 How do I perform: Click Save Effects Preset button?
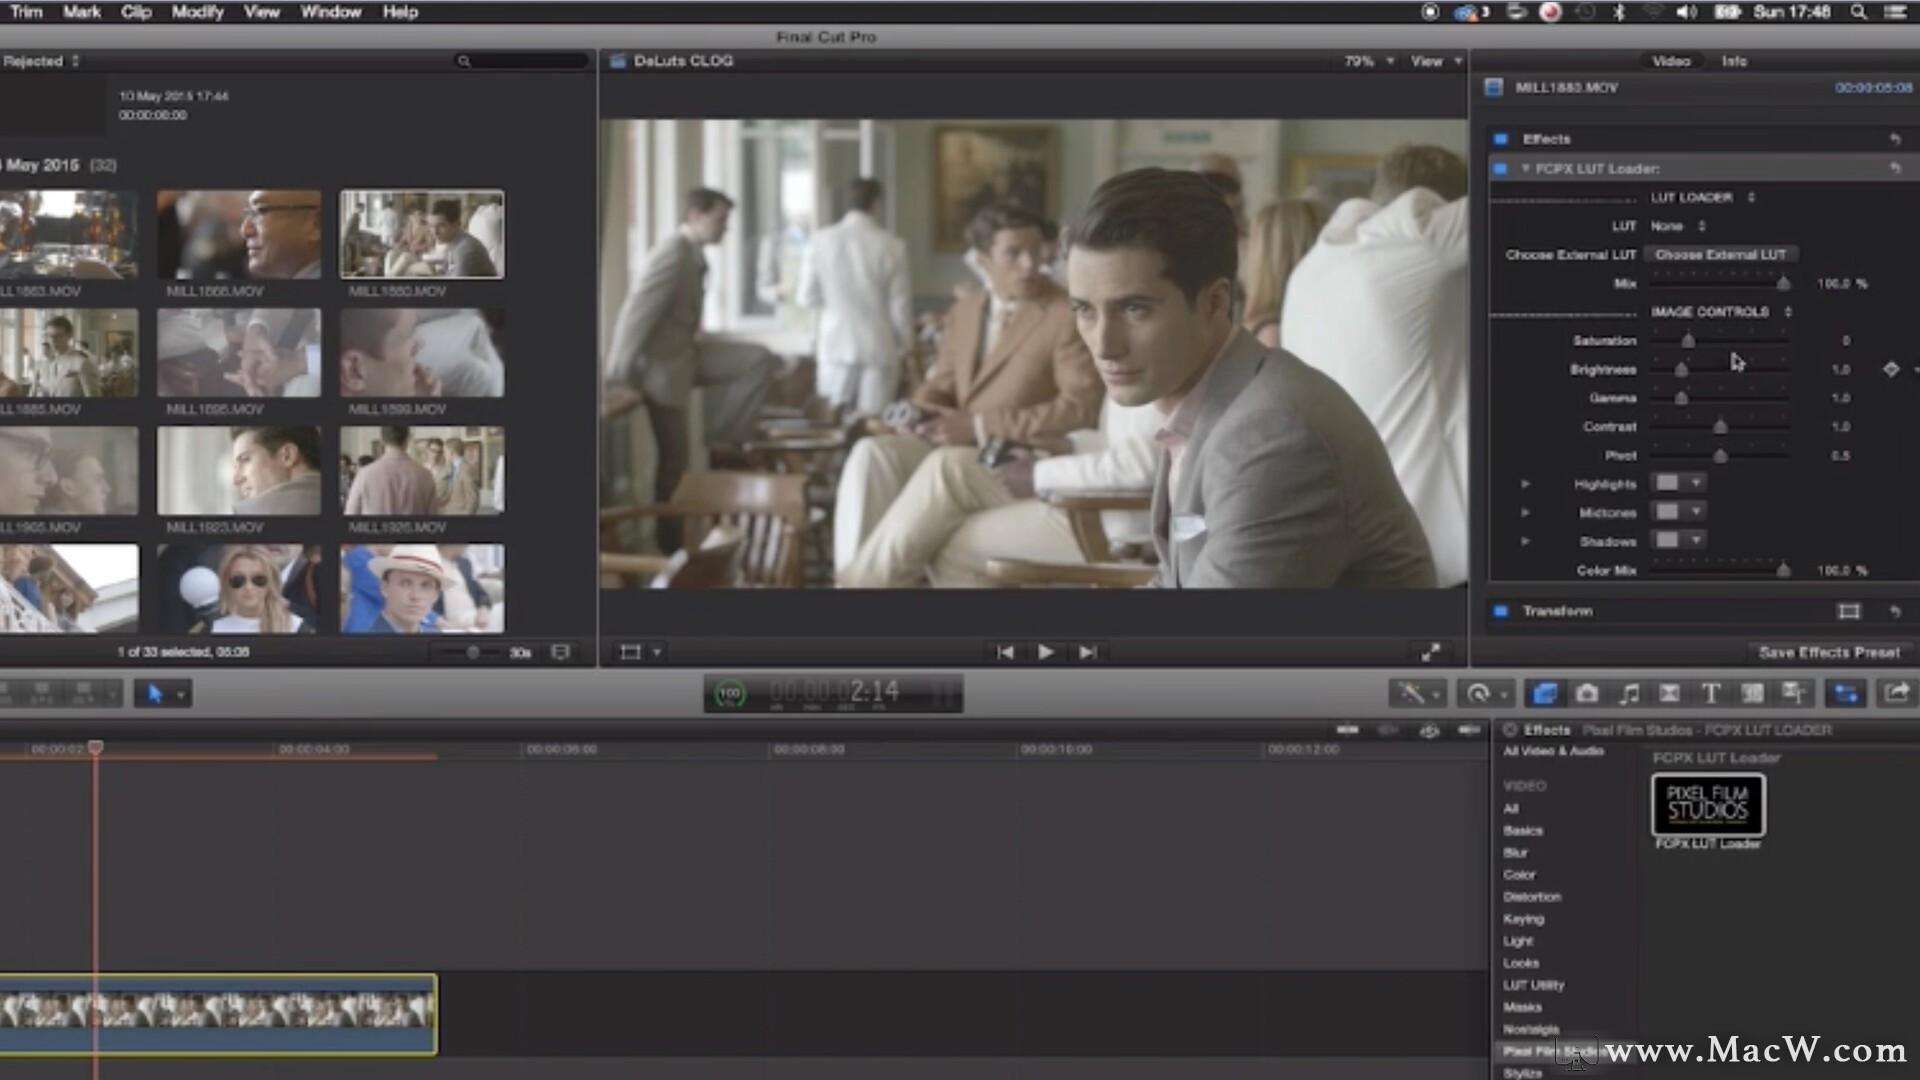1829,652
